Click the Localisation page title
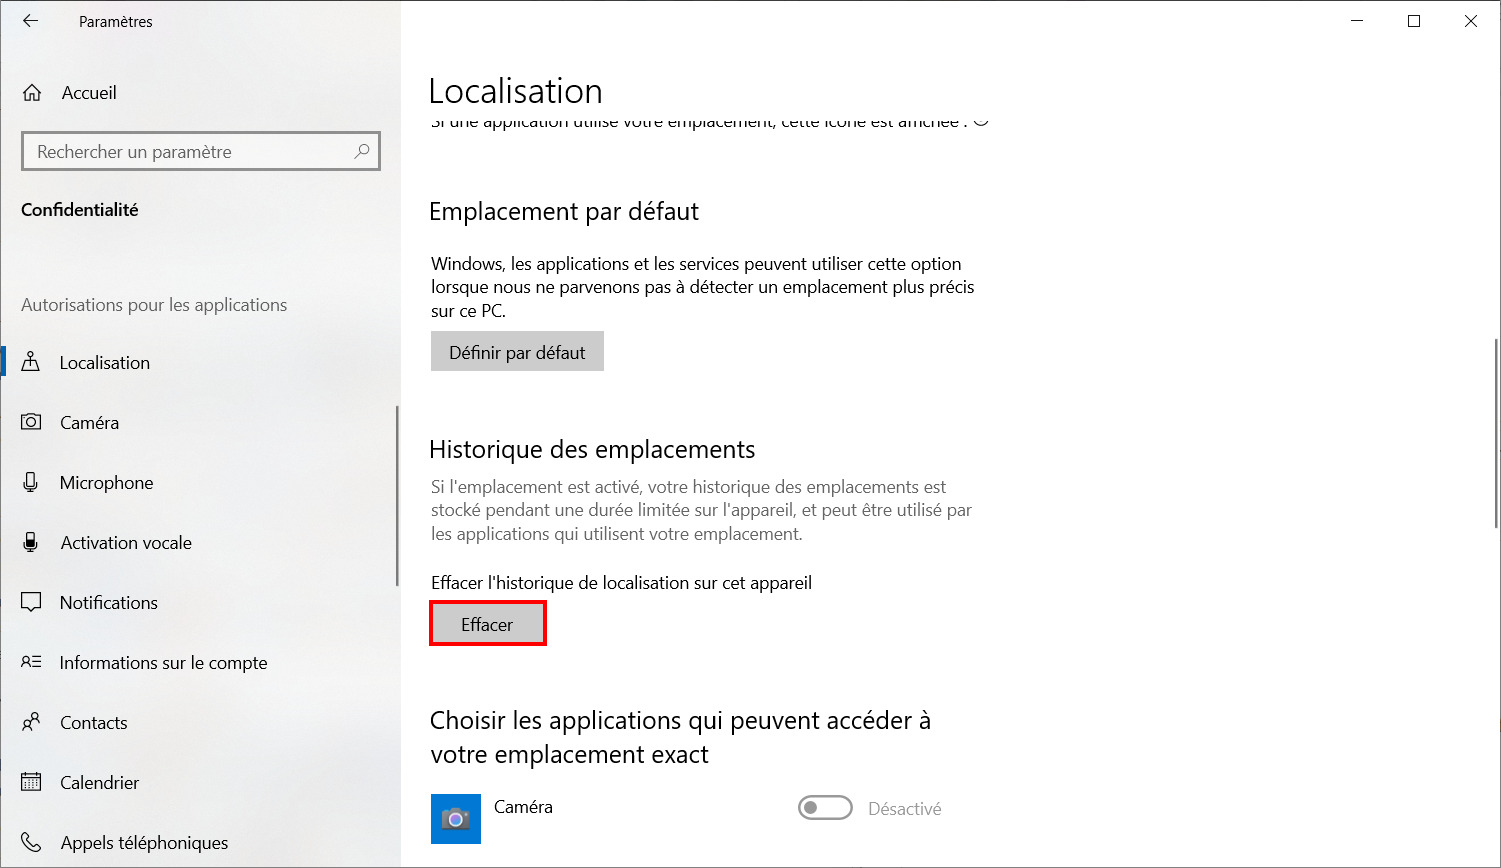This screenshot has height=868, width=1501. pos(515,91)
